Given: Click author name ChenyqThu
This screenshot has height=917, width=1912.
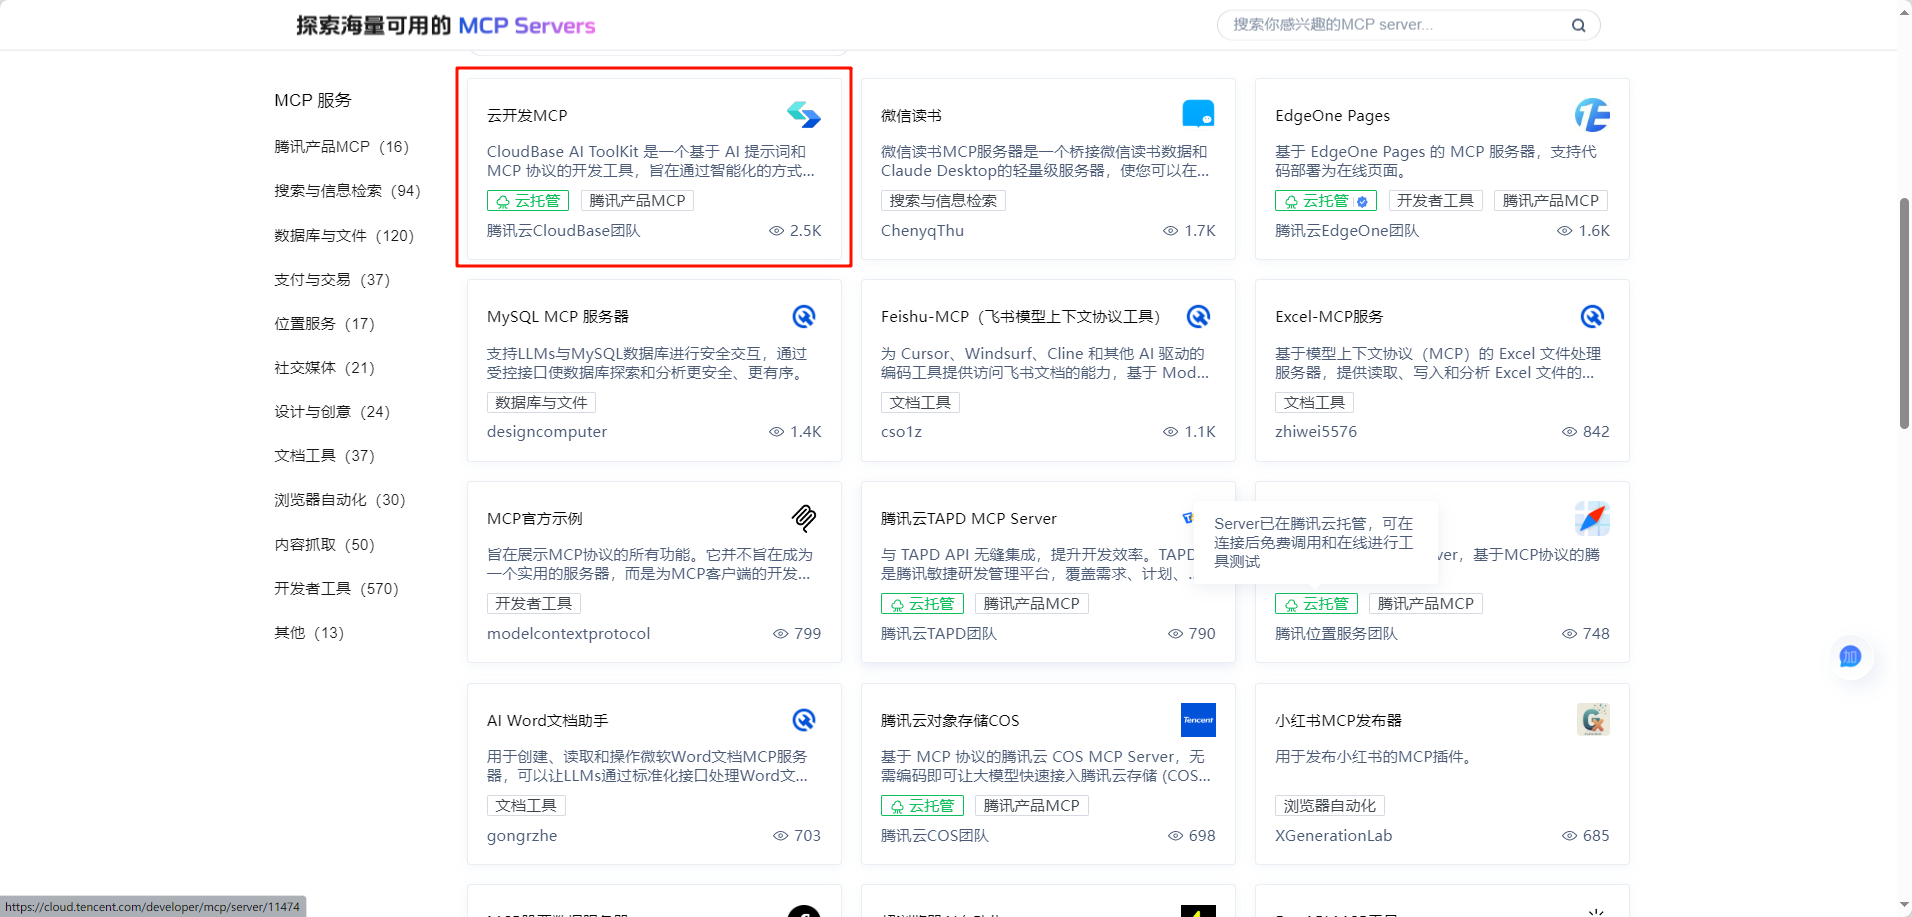Looking at the screenshot, I should 922,231.
